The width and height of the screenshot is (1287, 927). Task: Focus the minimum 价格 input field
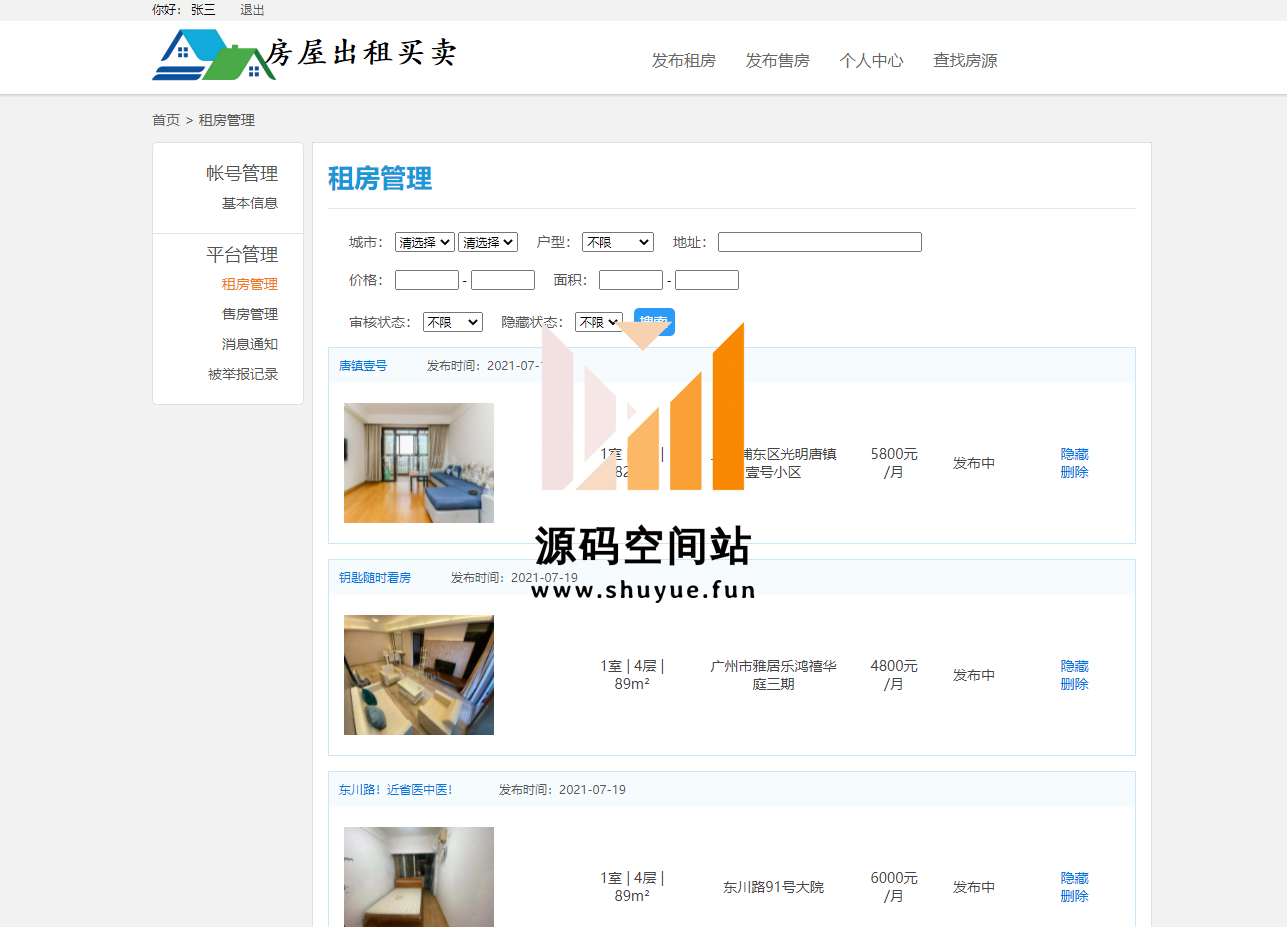[x=427, y=280]
